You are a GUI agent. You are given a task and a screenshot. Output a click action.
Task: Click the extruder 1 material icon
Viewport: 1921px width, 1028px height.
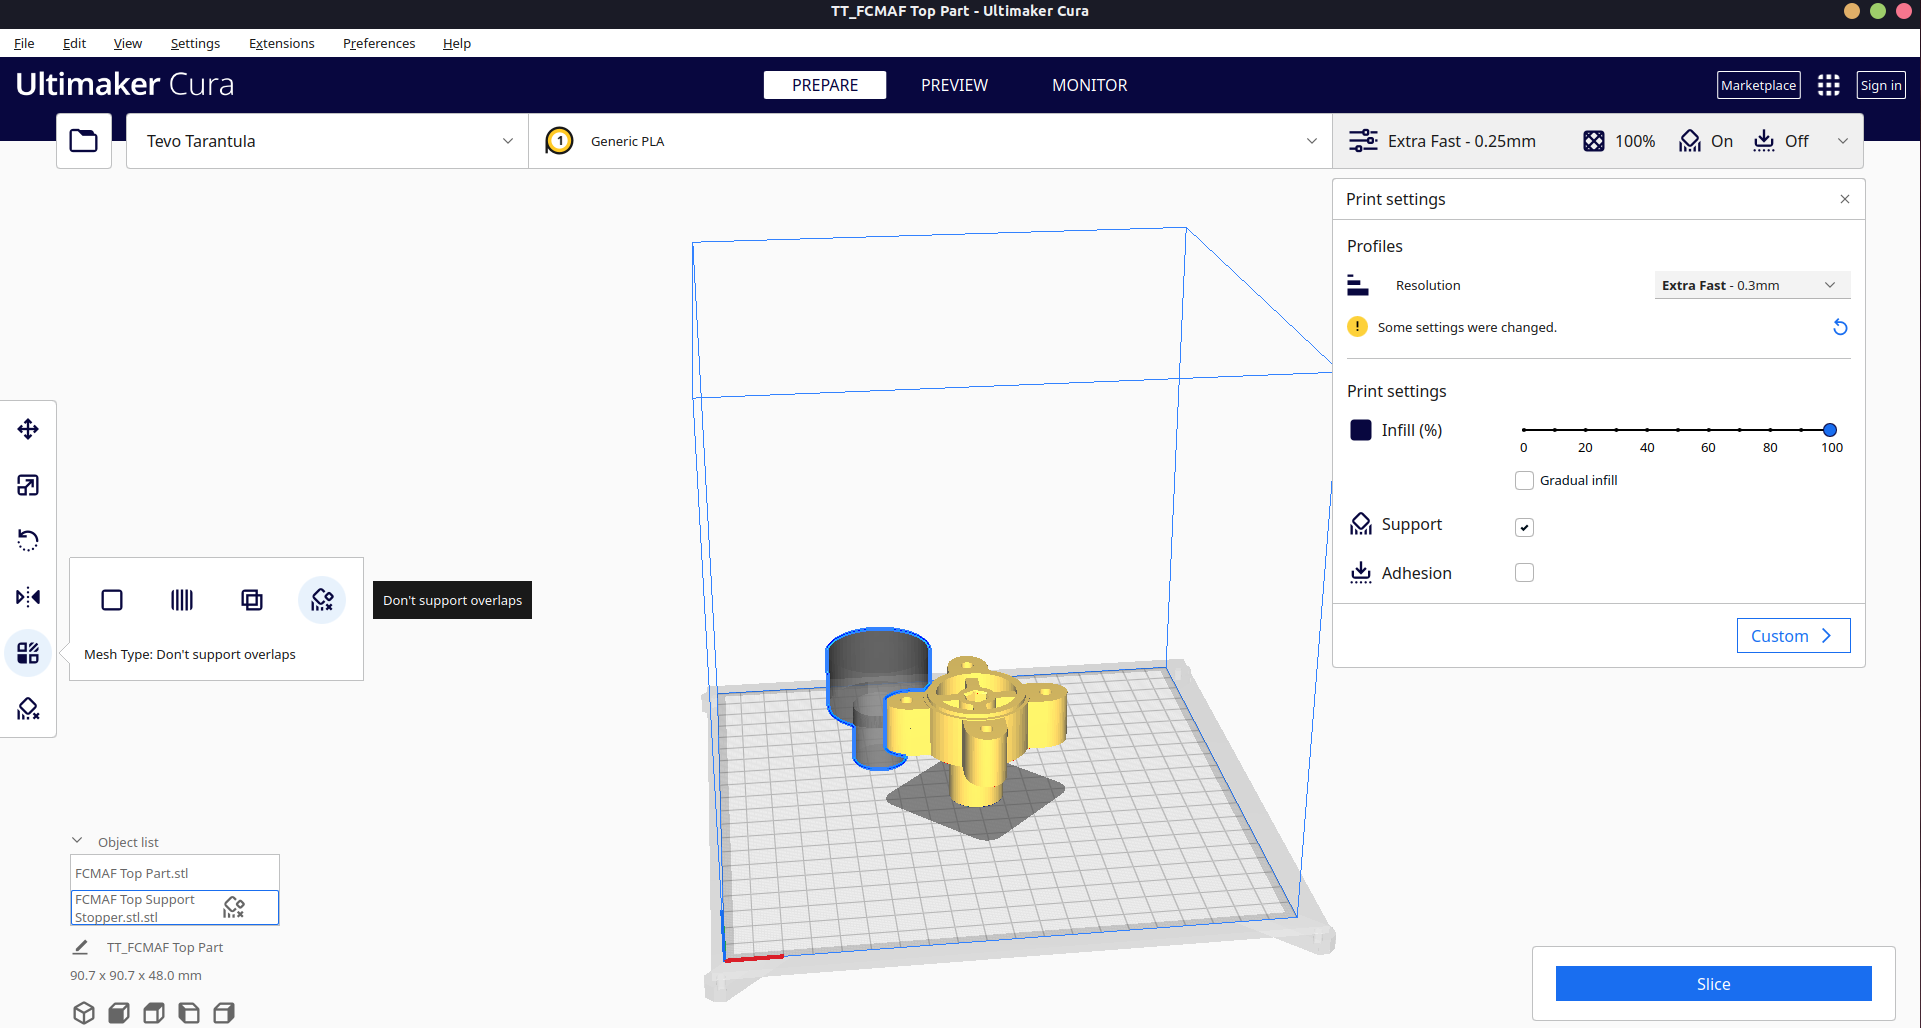560,141
